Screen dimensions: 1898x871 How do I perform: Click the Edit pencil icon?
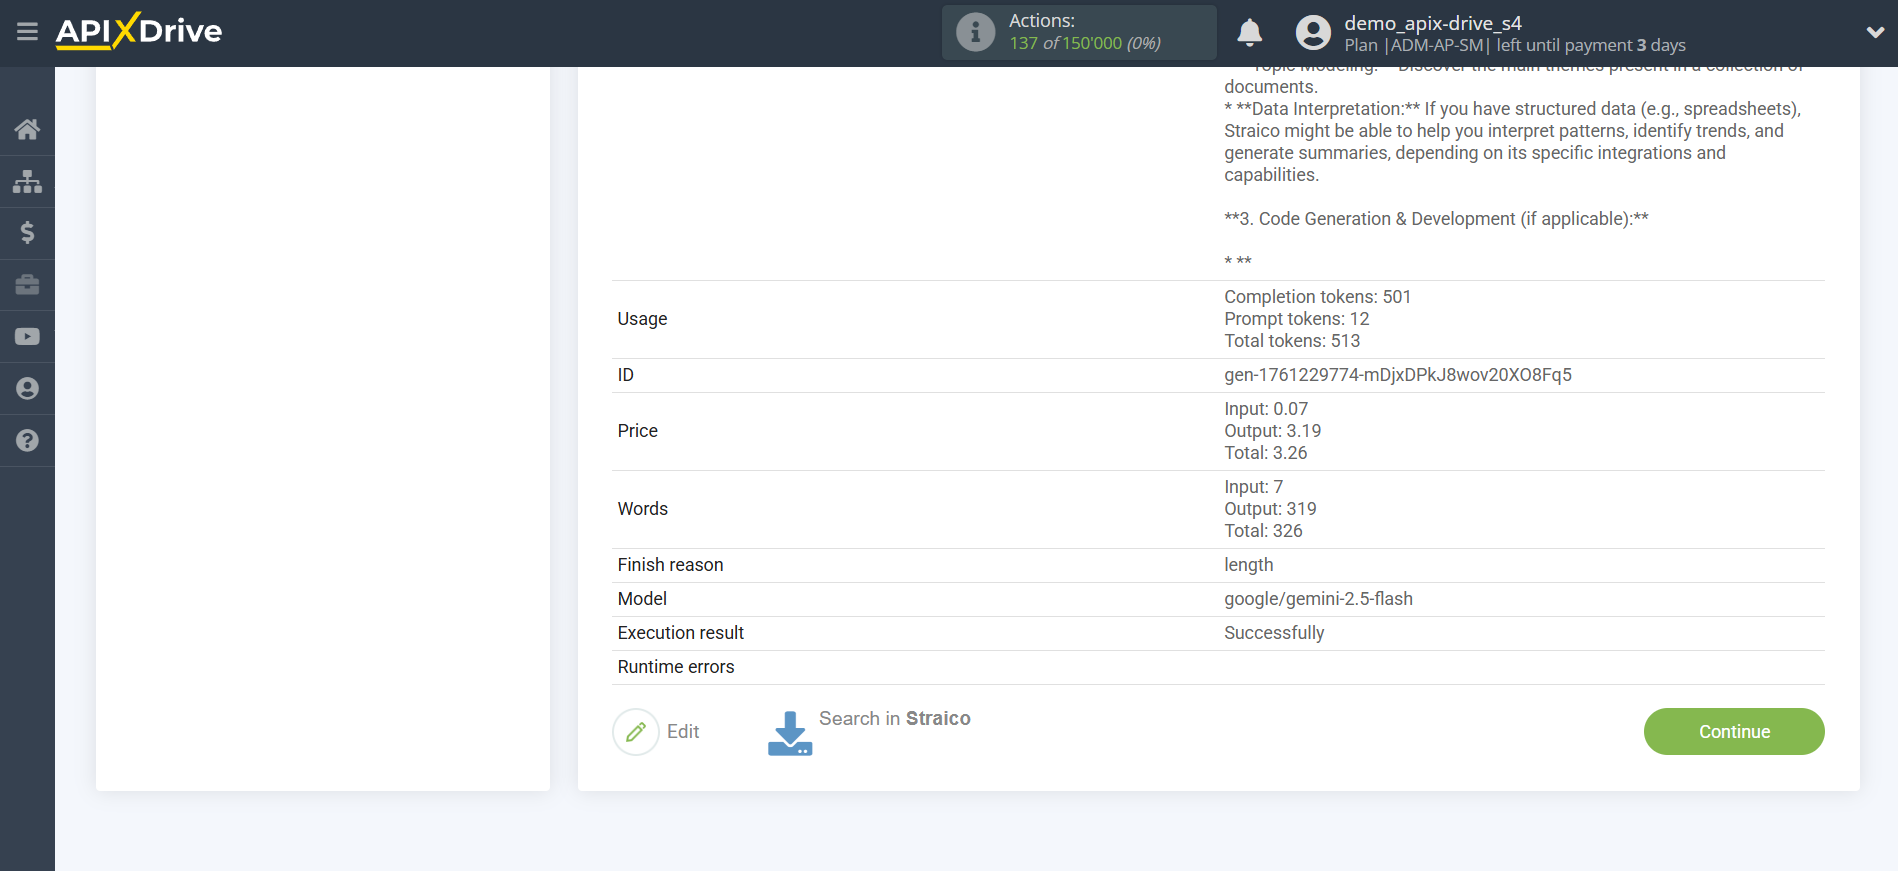636,732
